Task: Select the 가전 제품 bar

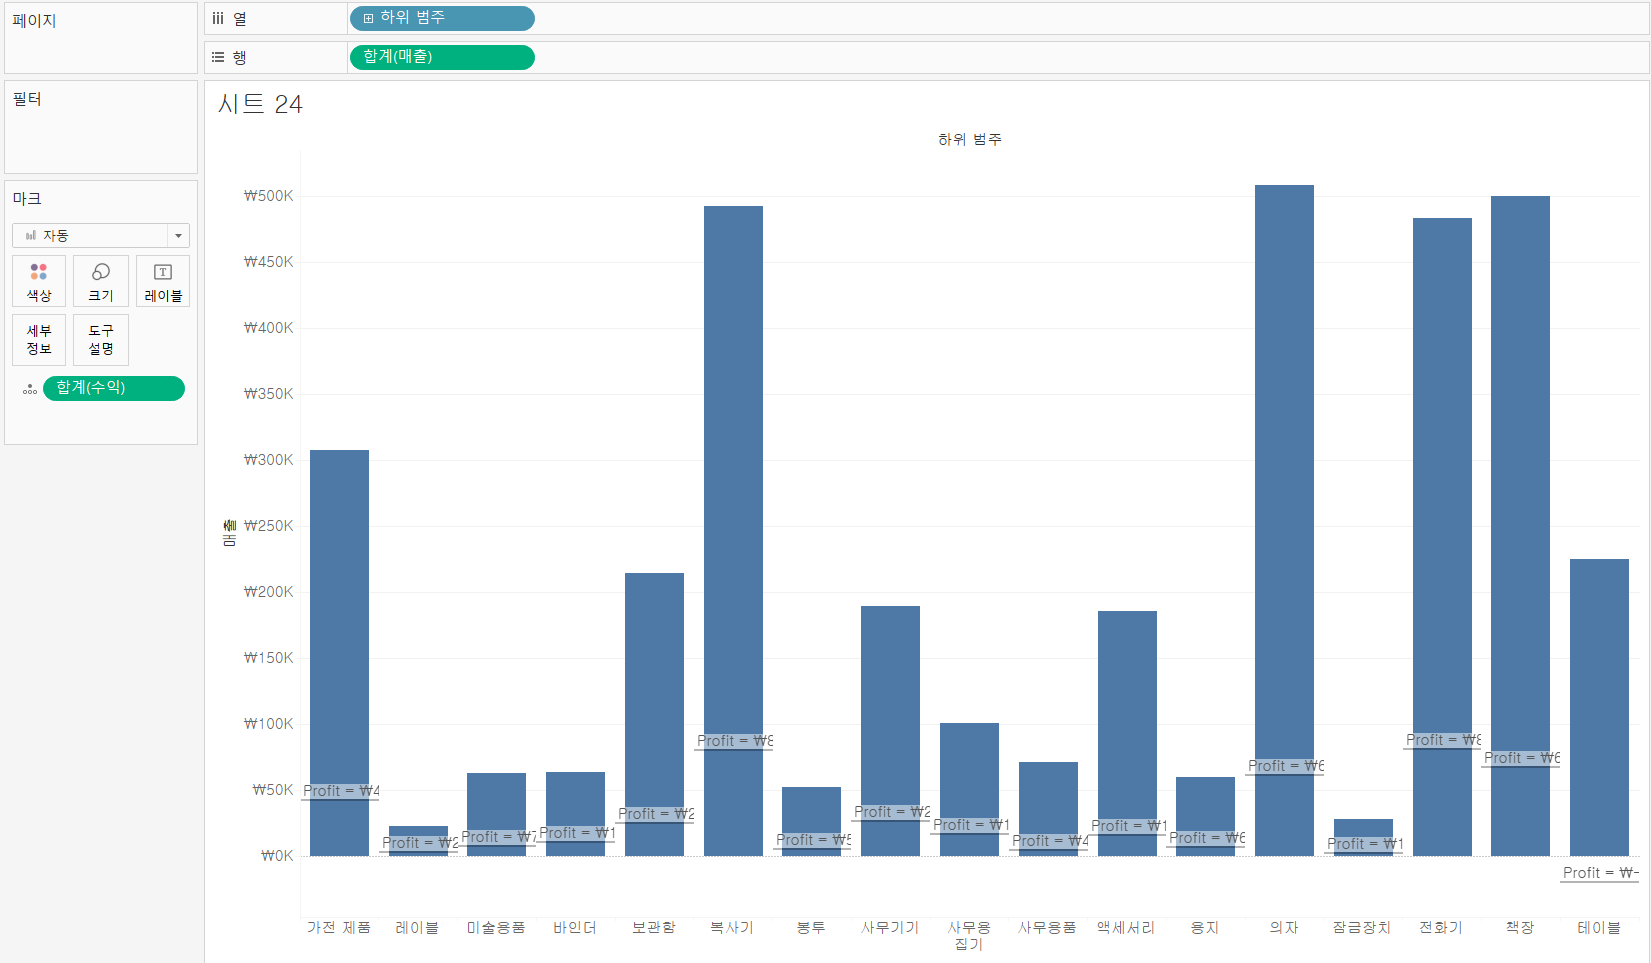Action: (x=339, y=653)
